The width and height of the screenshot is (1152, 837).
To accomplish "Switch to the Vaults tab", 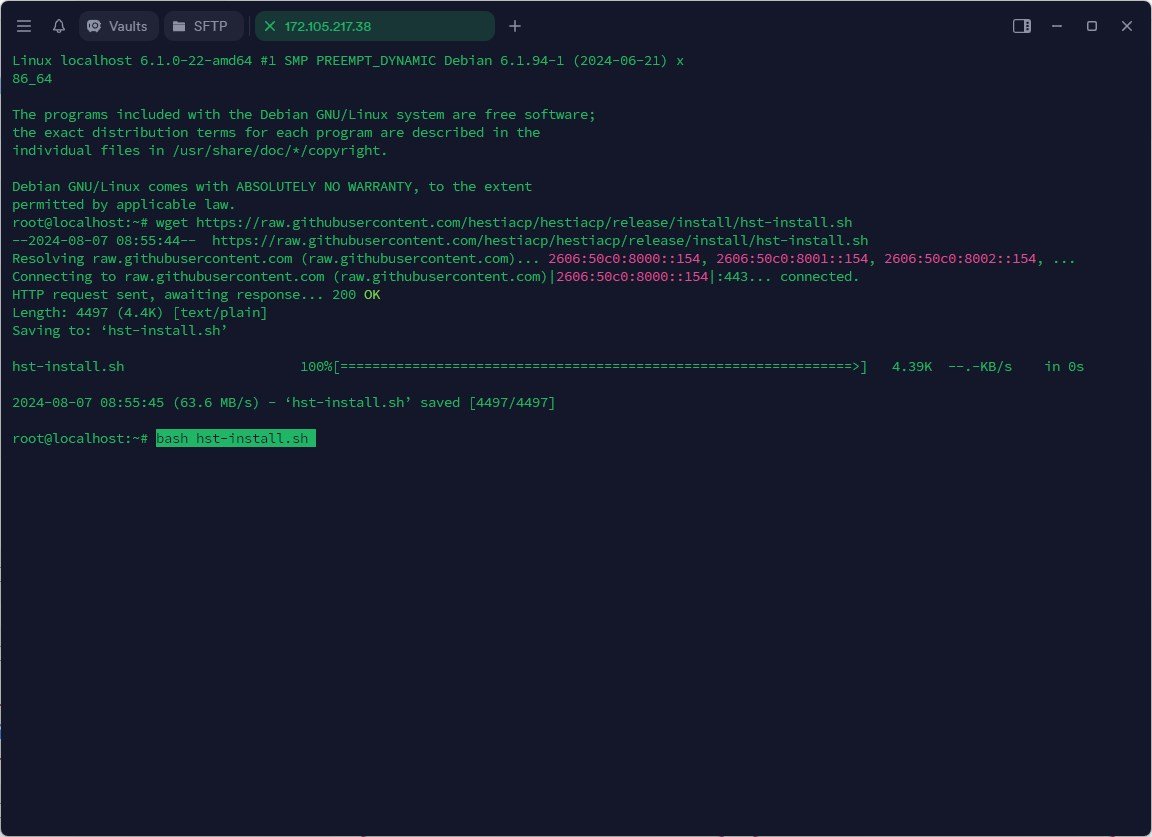I will (x=118, y=26).
